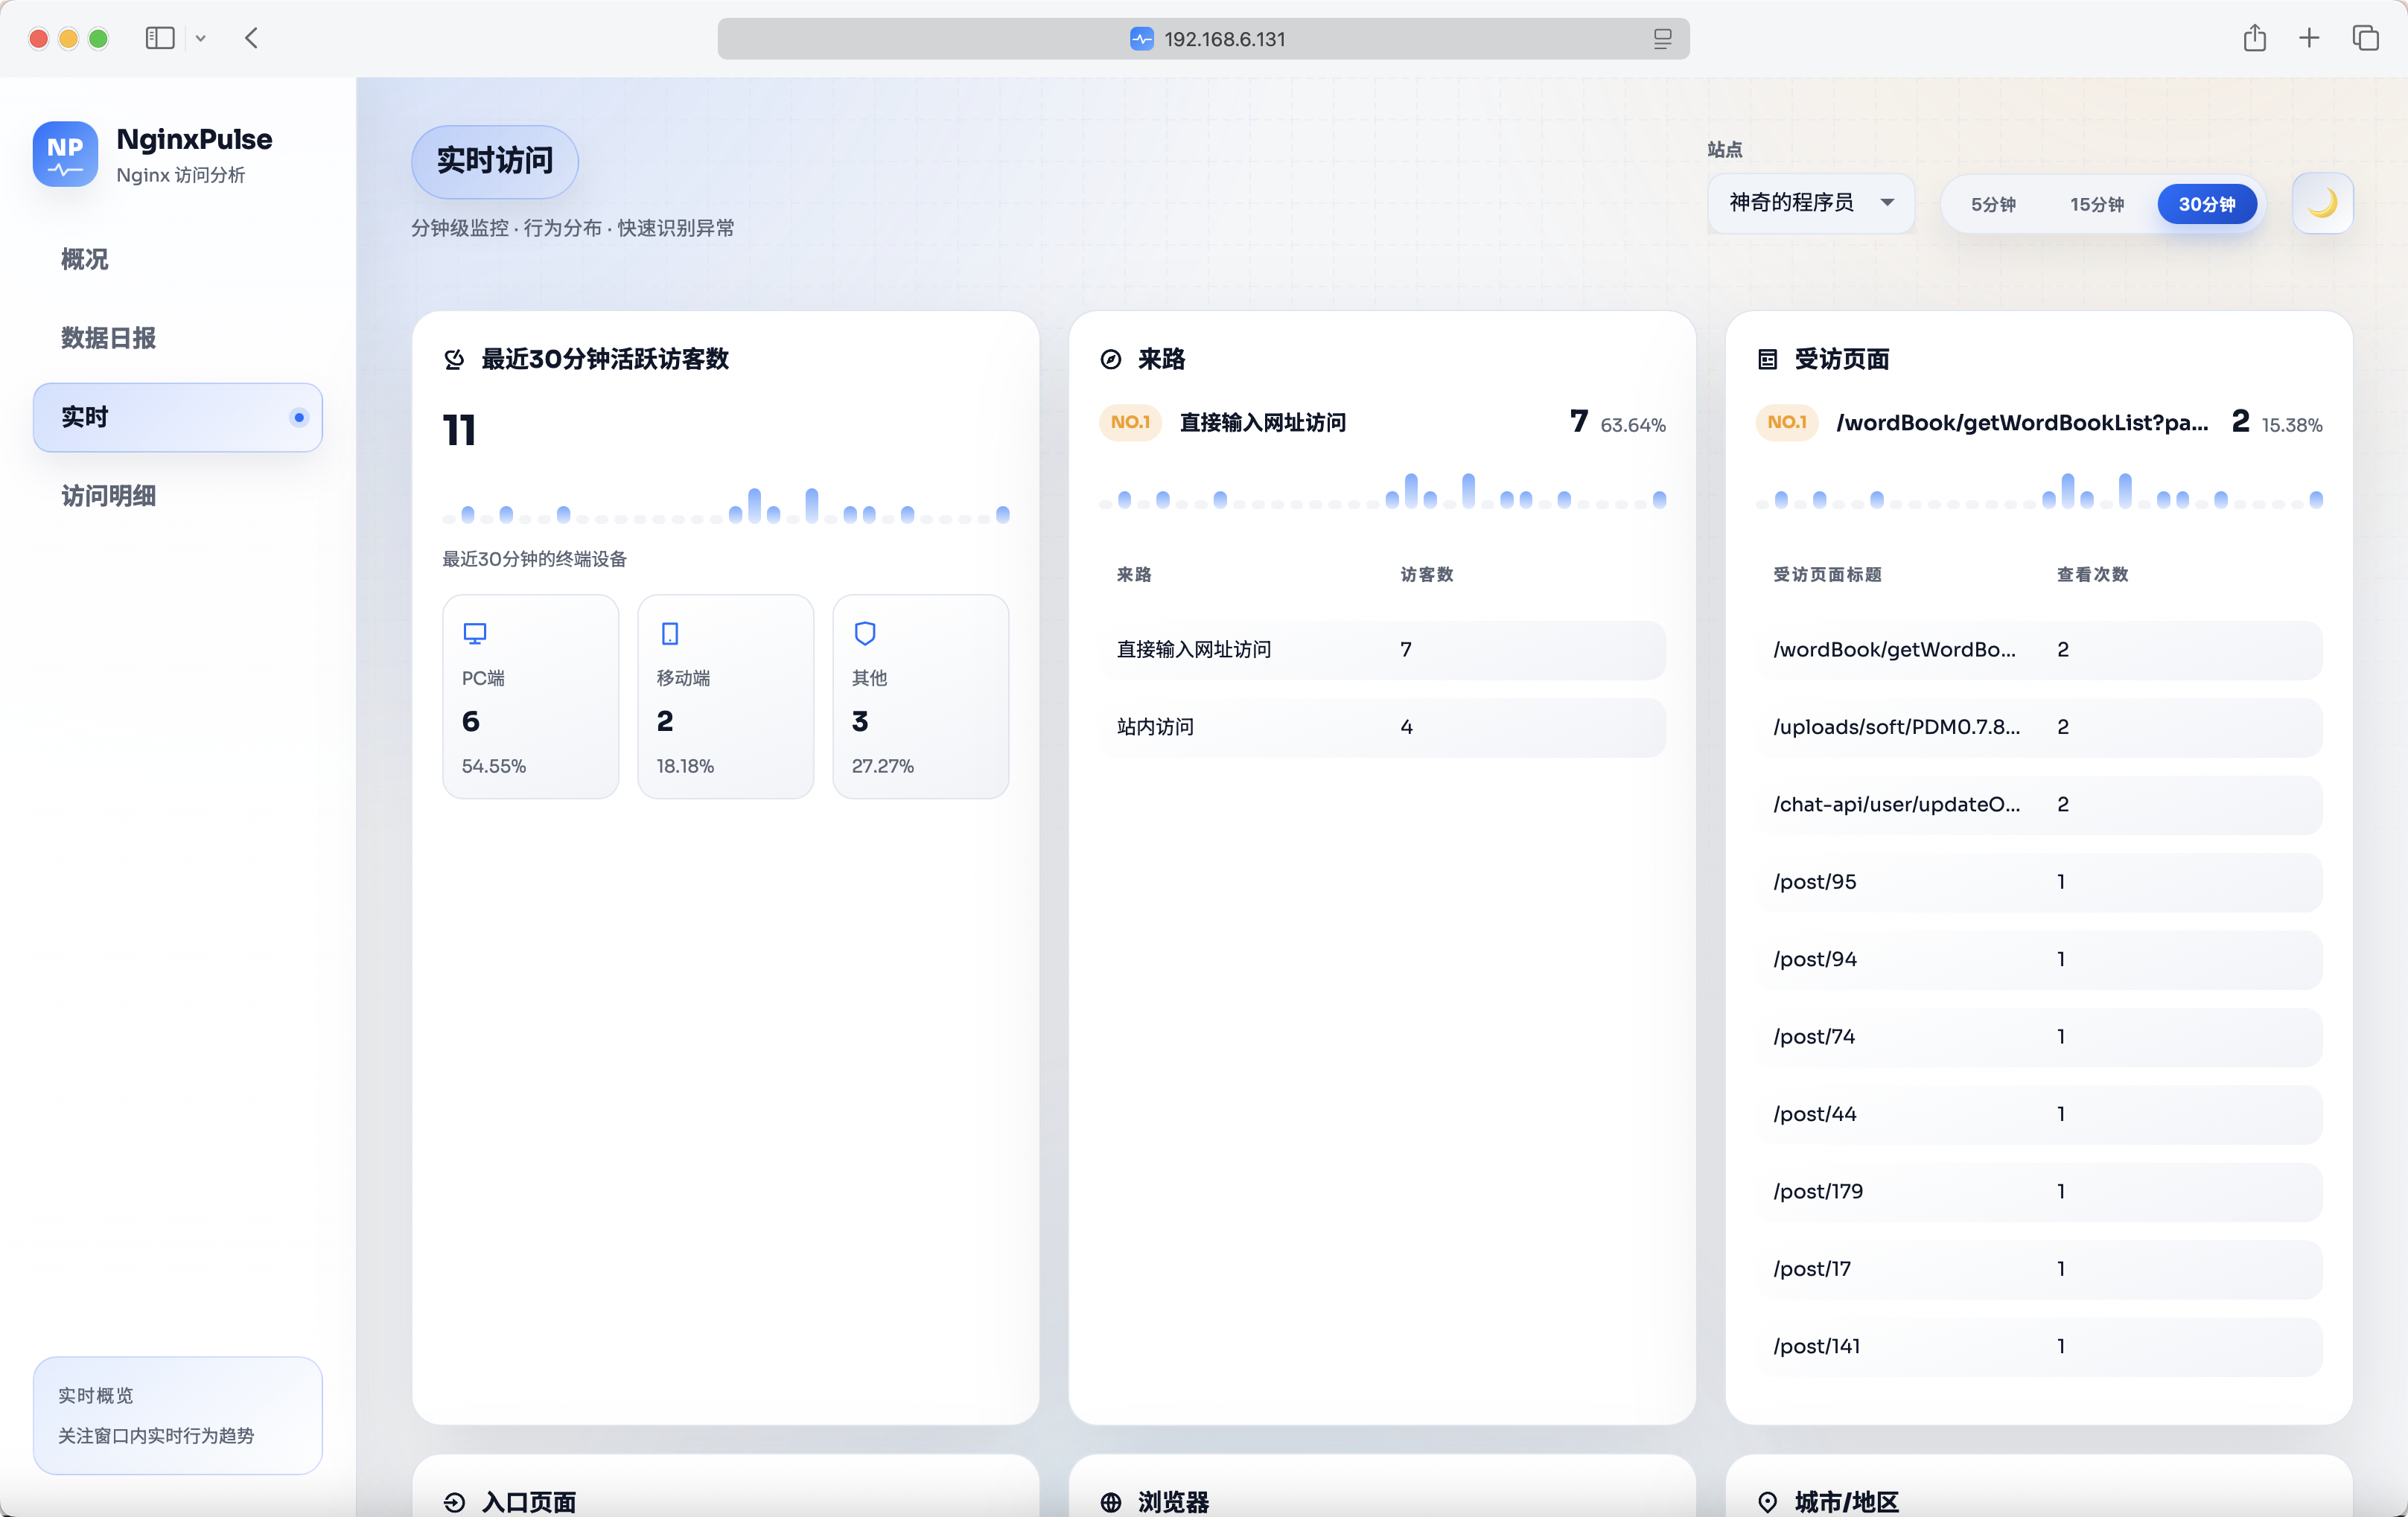The image size is (2408, 1517).
Task: Open the 数据日报 daily report
Action: click(108, 338)
